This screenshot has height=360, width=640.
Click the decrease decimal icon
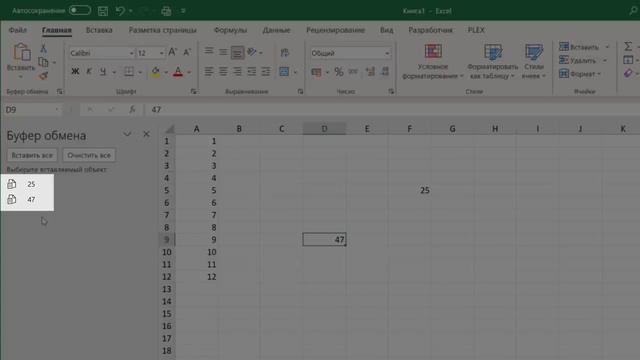pyautogui.click(x=384, y=72)
